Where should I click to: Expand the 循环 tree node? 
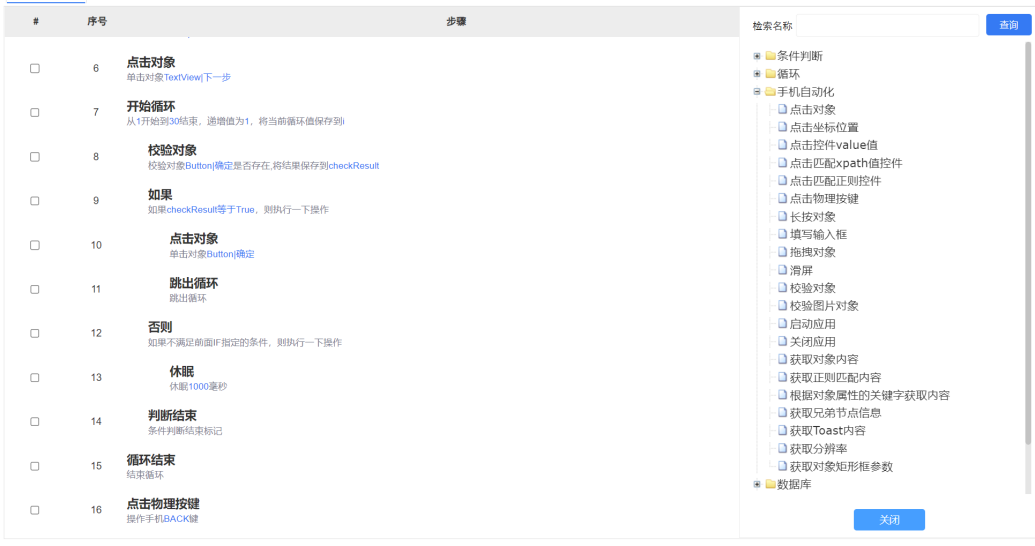[757, 74]
